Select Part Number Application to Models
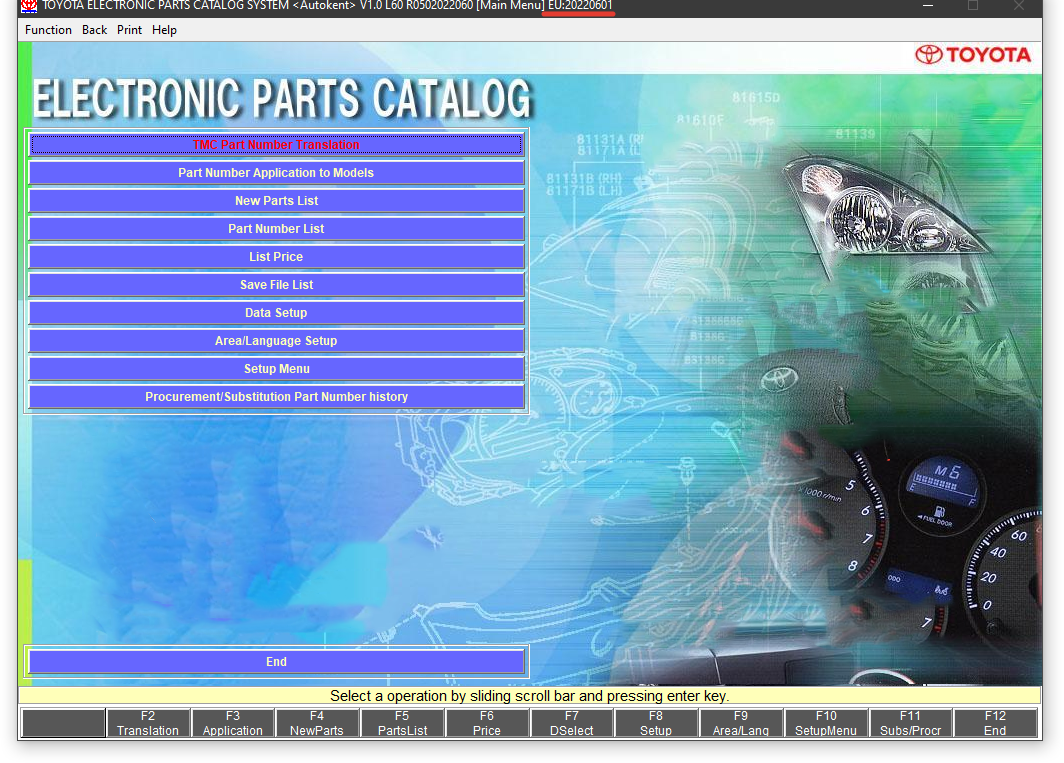The width and height of the screenshot is (1064, 763). [x=276, y=173]
